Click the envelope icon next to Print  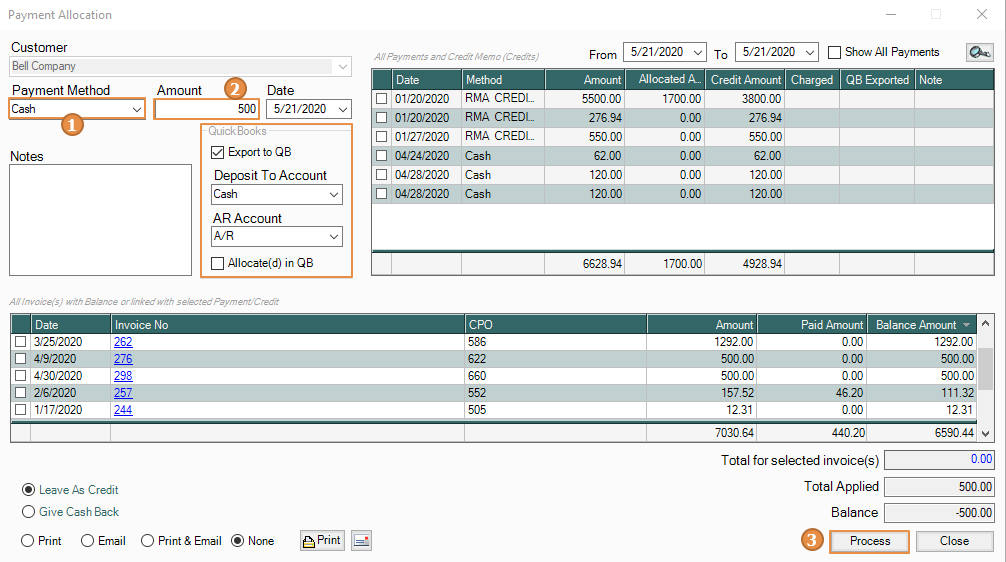pyautogui.click(x=361, y=541)
